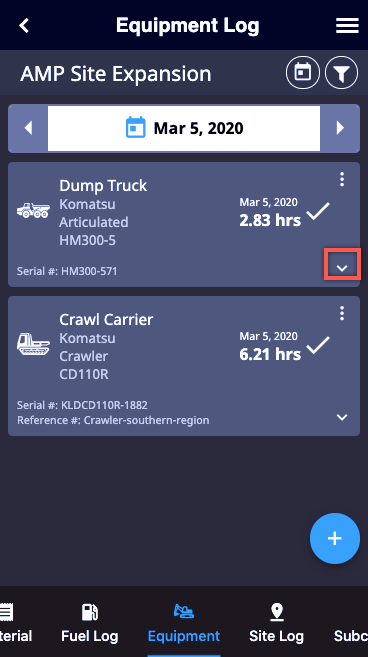The width and height of the screenshot is (368, 657).
Task: Open the hamburger menu
Action: pyautogui.click(x=347, y=26)
